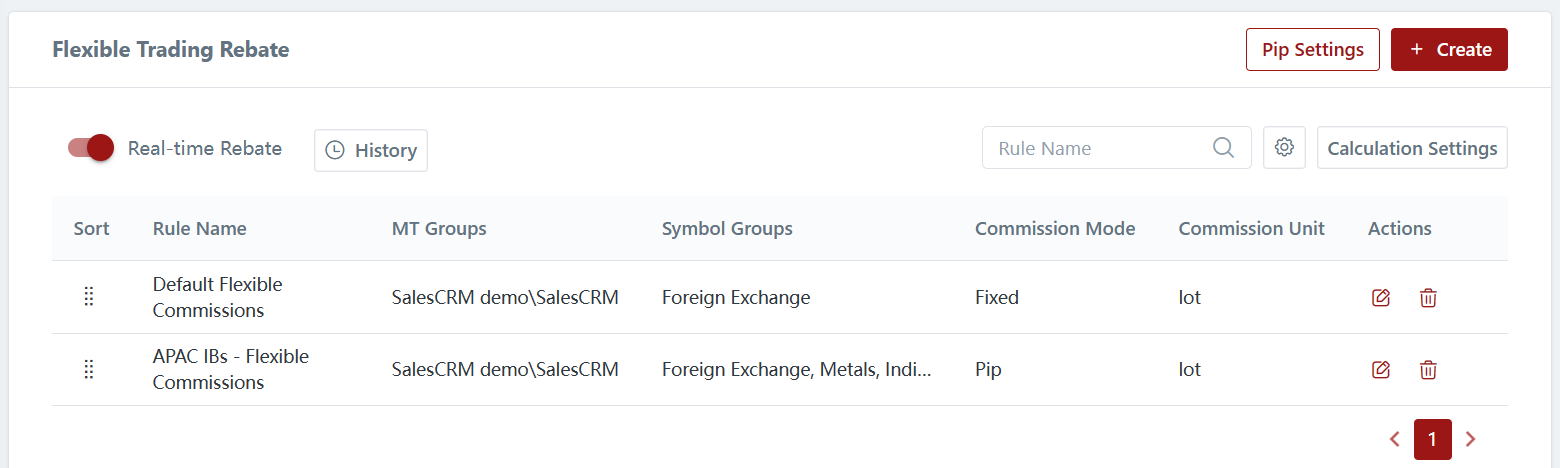
Task: Toggle the Real-time Rebate switch
Action: click(91, 148)
